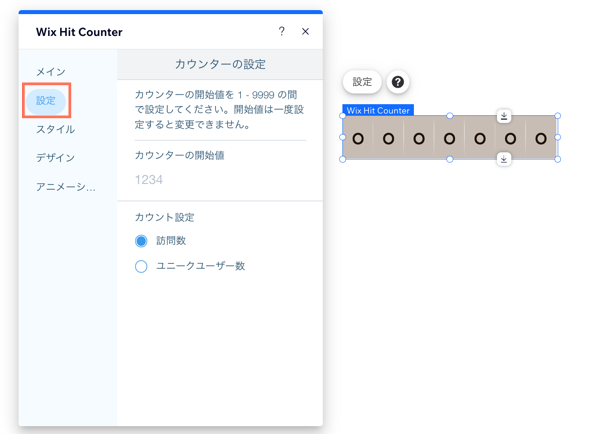The image size is (600, 434).
Task: Click the bottom-right corner resize handle
Action: point(558,159)
